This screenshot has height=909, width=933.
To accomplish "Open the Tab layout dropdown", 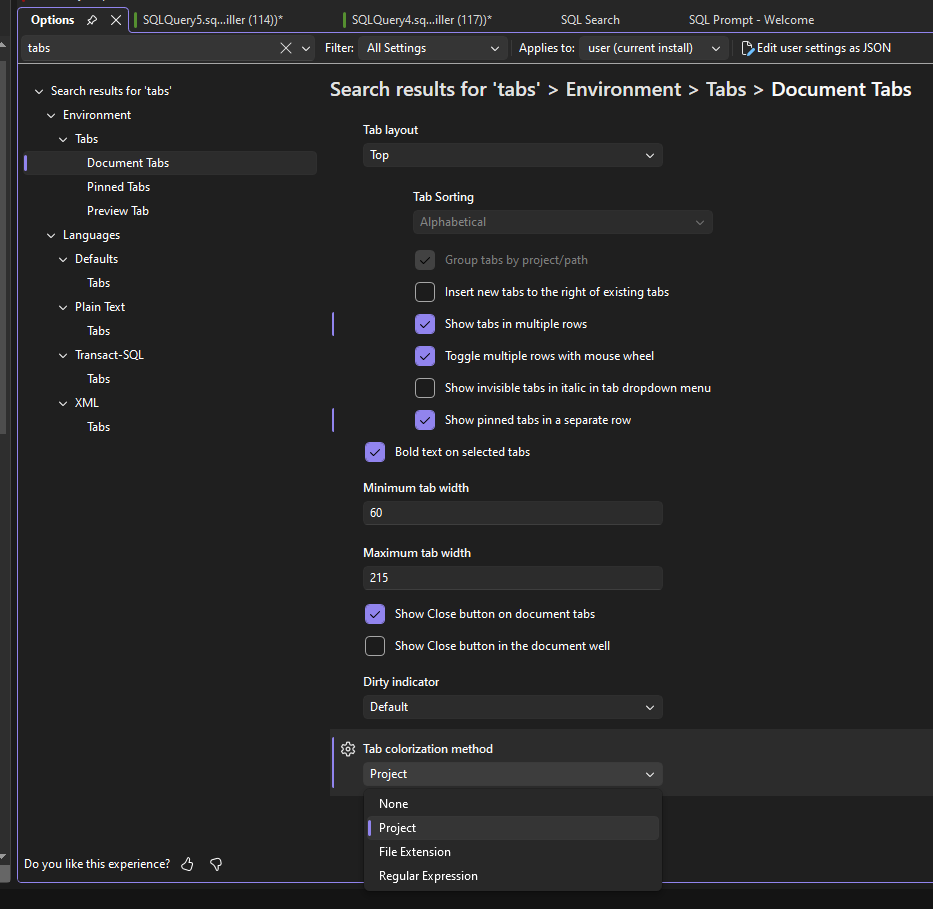I will point(512,155).
